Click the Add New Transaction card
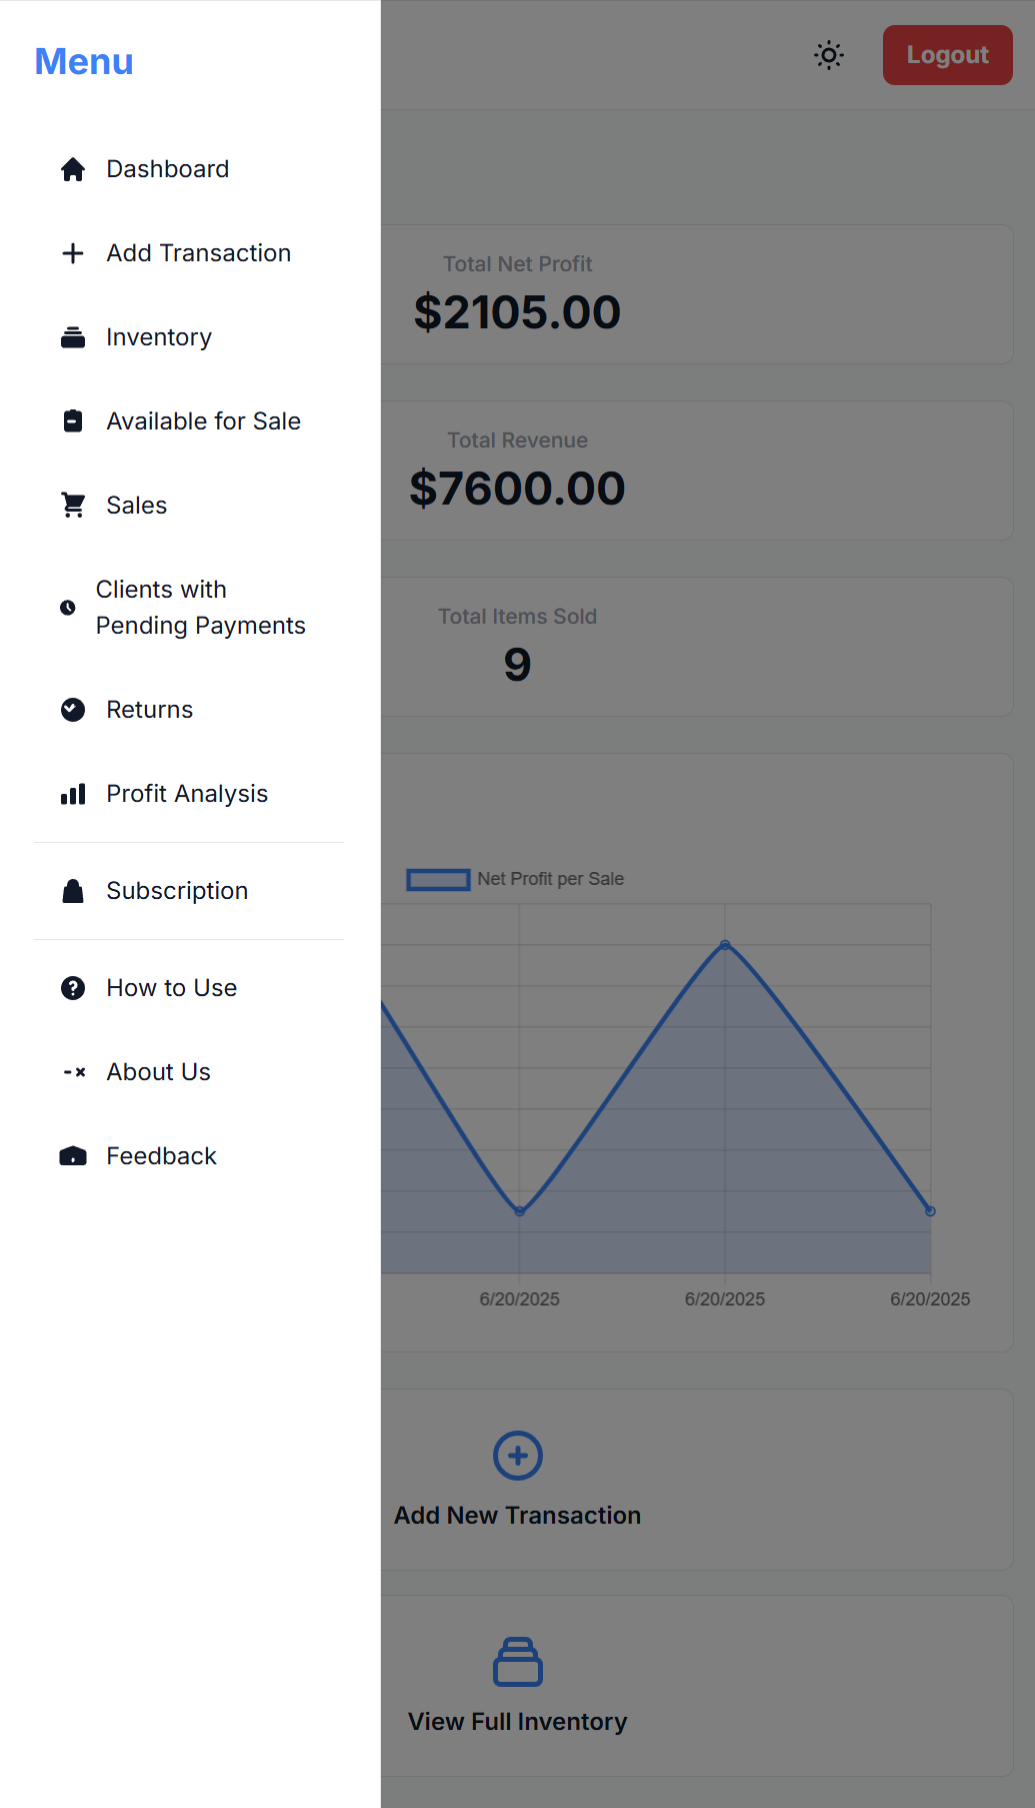This screenshot has height=1808, width=1035. tap(697, 1479)
